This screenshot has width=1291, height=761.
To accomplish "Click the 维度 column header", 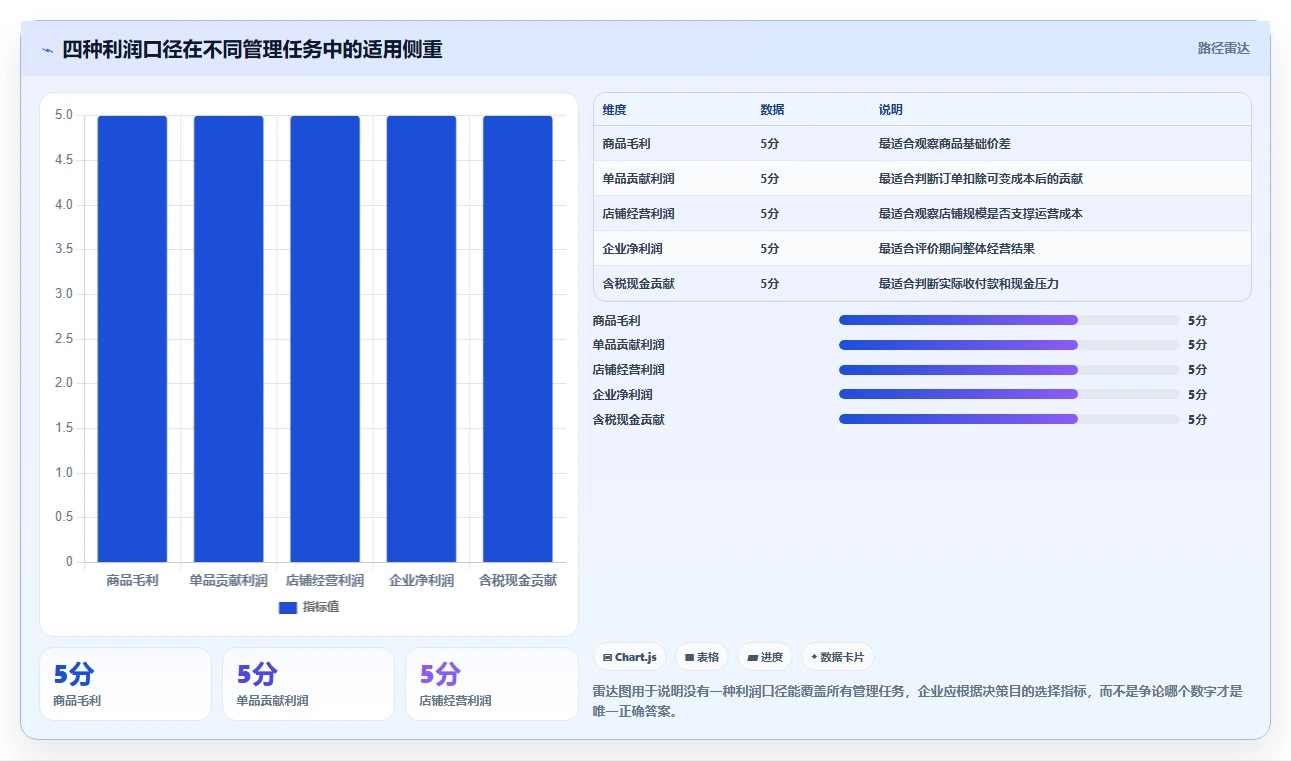I will coord(615,110).
